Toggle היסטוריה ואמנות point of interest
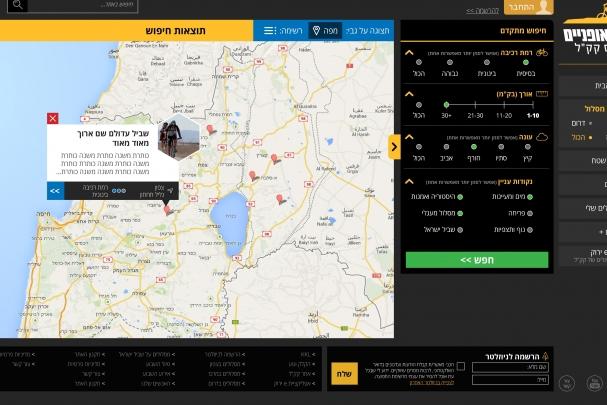The image size is (607, 405). (x=460, y=197)
